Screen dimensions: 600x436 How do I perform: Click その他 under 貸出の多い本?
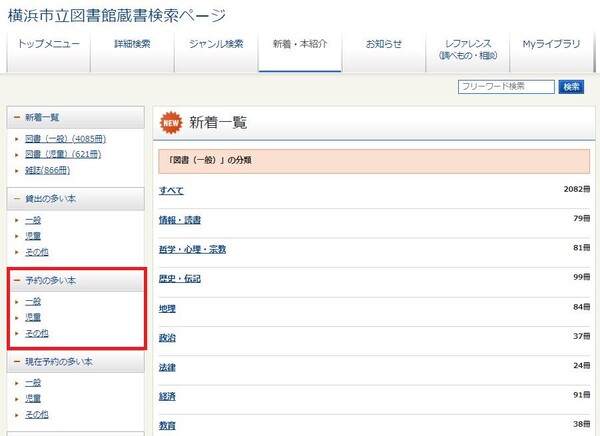coord(37,252)
